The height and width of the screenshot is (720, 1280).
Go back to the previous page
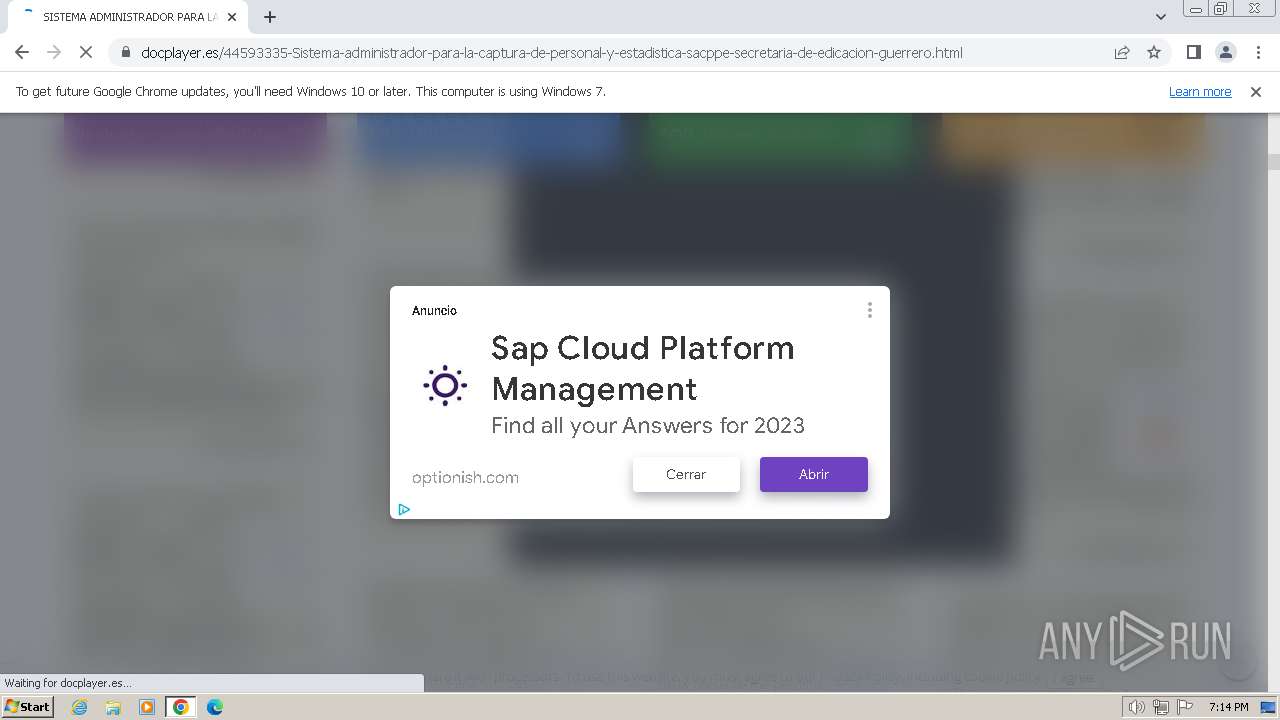(x=22, y=53)
